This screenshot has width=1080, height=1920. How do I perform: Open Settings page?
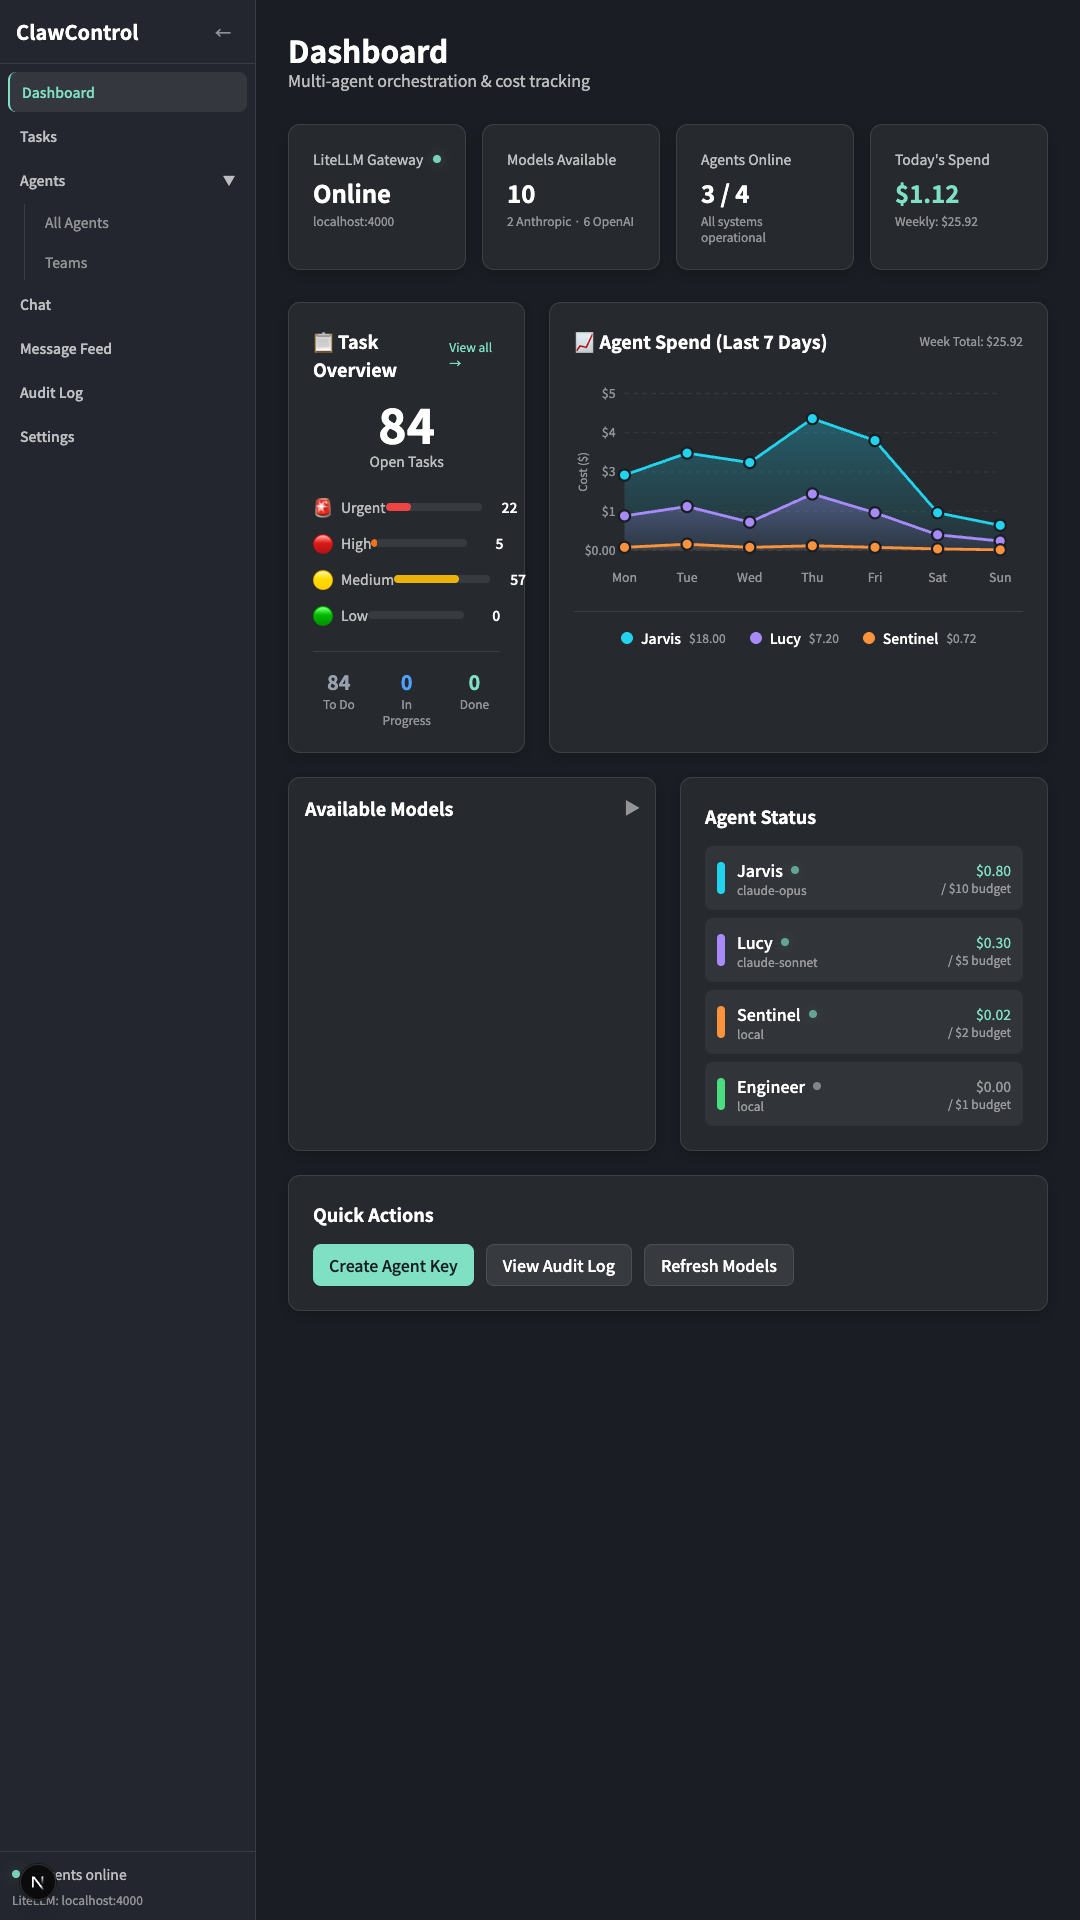point(127,437)
